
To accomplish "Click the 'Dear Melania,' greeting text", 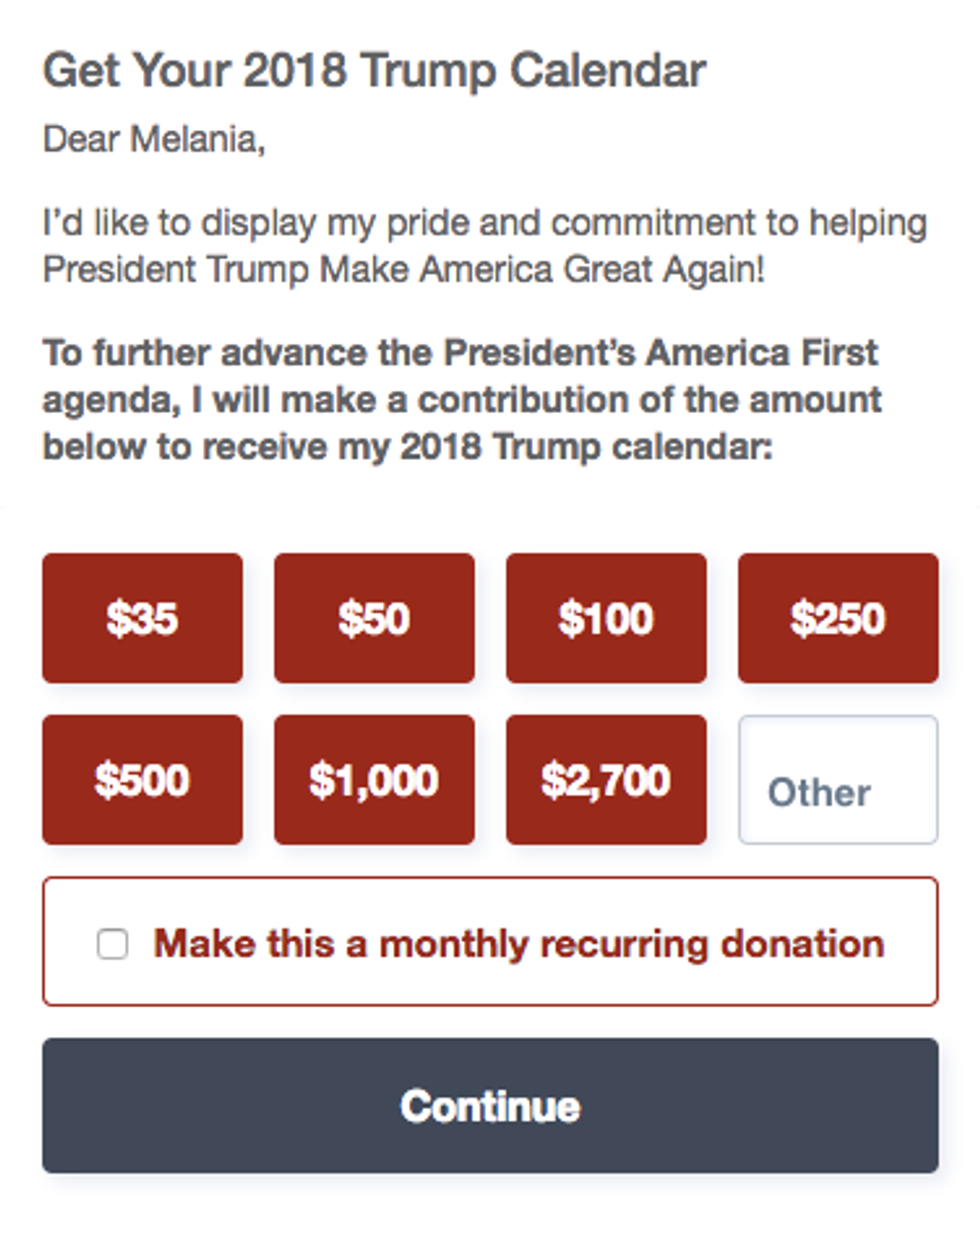I will click(x=154, y=139).
